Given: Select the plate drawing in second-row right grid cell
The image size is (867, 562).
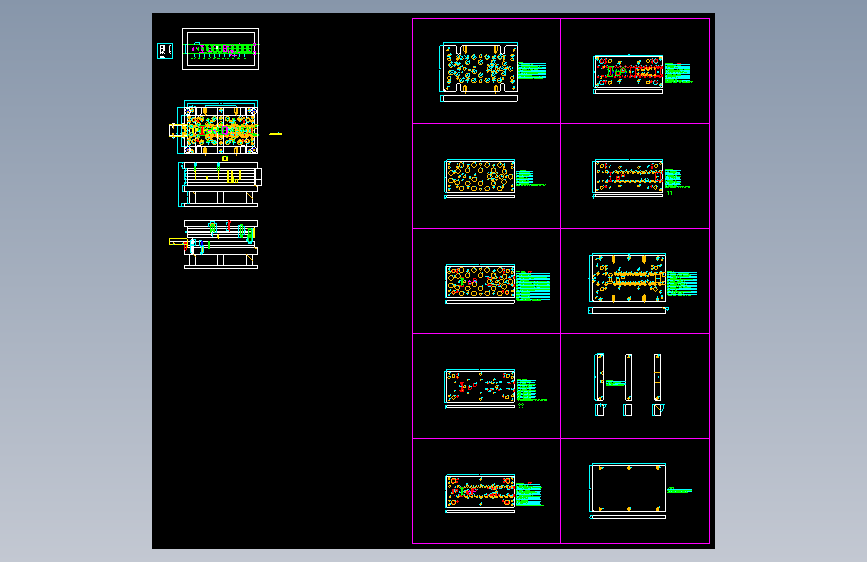Looking at the screenshot, I should coord(628,178).
